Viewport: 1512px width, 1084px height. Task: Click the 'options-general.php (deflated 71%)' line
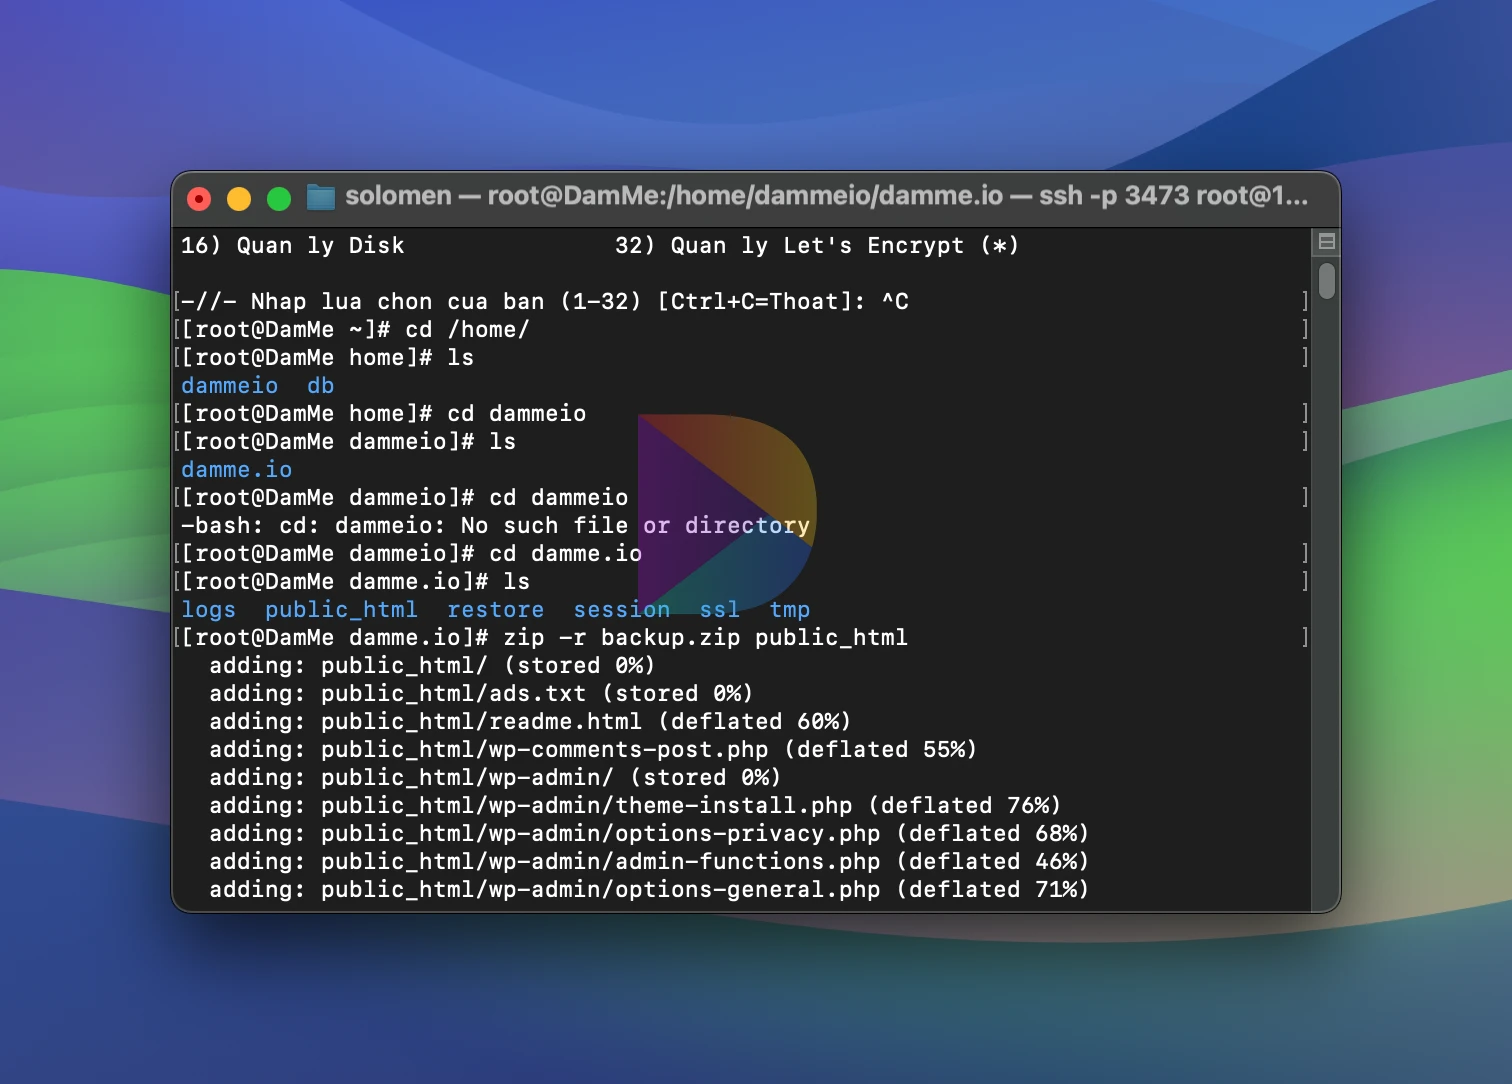[649, 890]
